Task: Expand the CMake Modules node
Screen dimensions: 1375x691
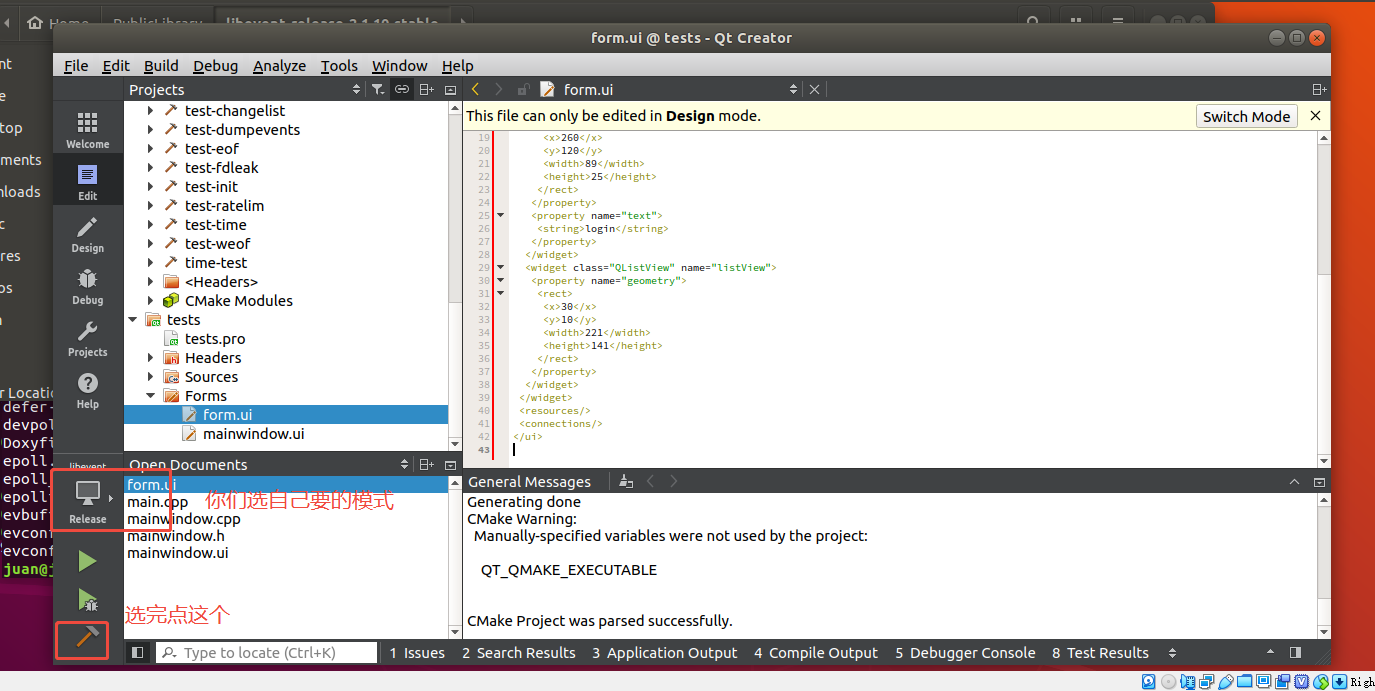Action: pyautogui.click(x=151, y=300)
